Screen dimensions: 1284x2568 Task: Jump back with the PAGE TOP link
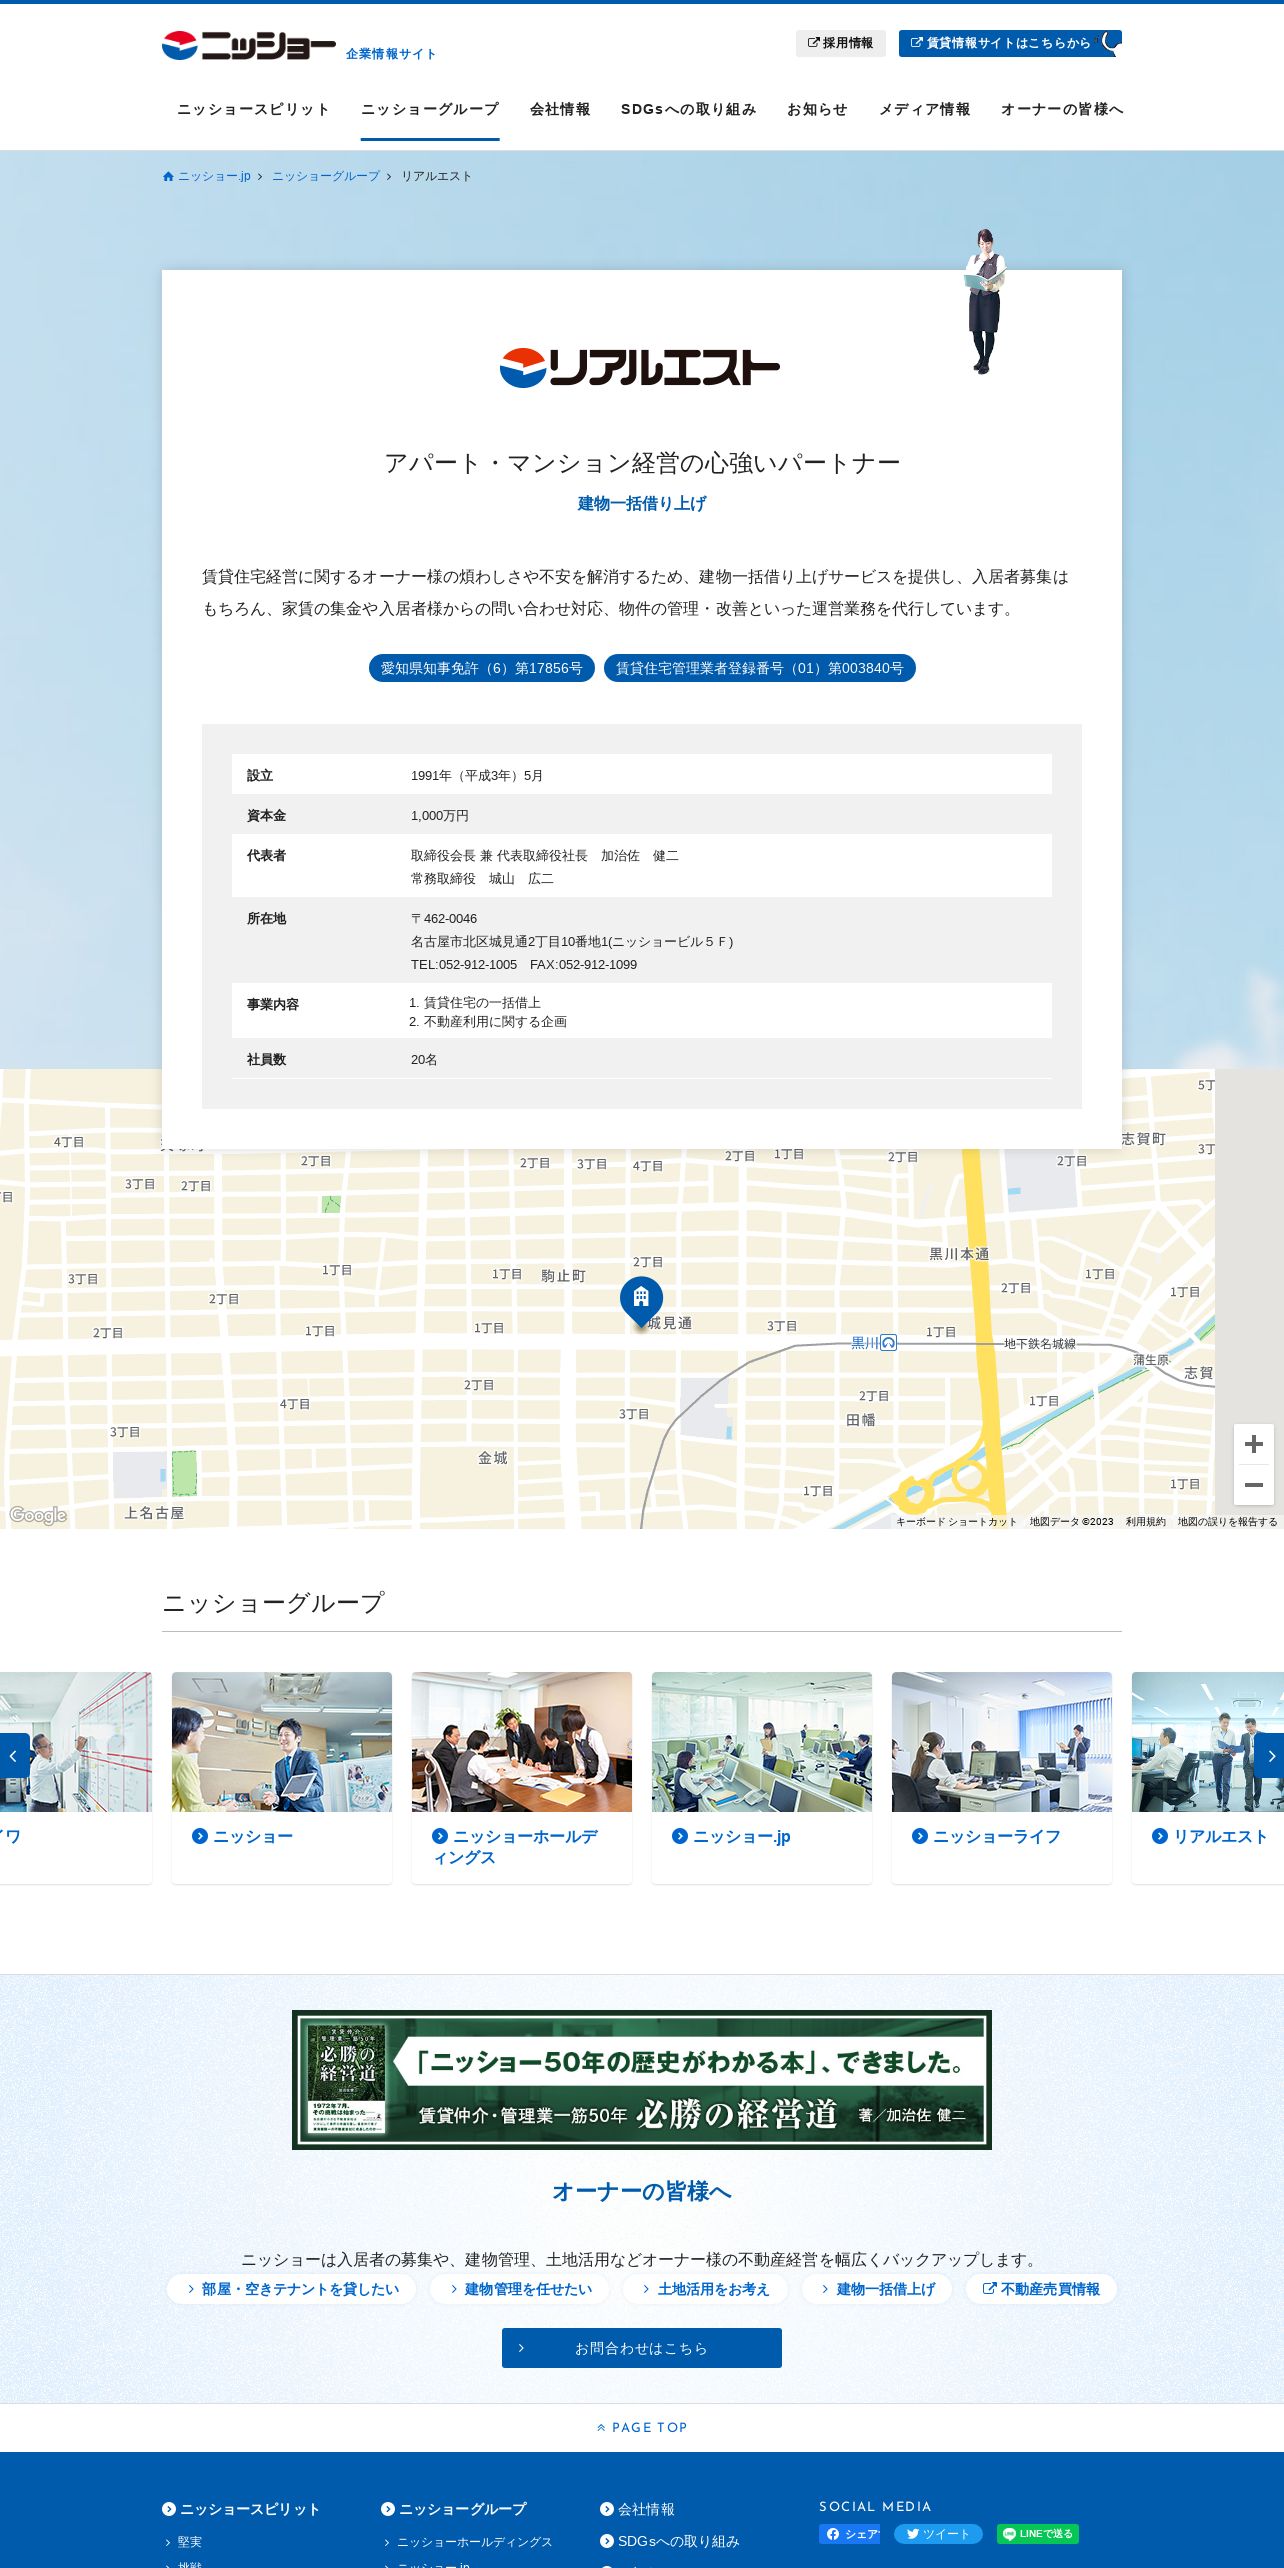642,2427
